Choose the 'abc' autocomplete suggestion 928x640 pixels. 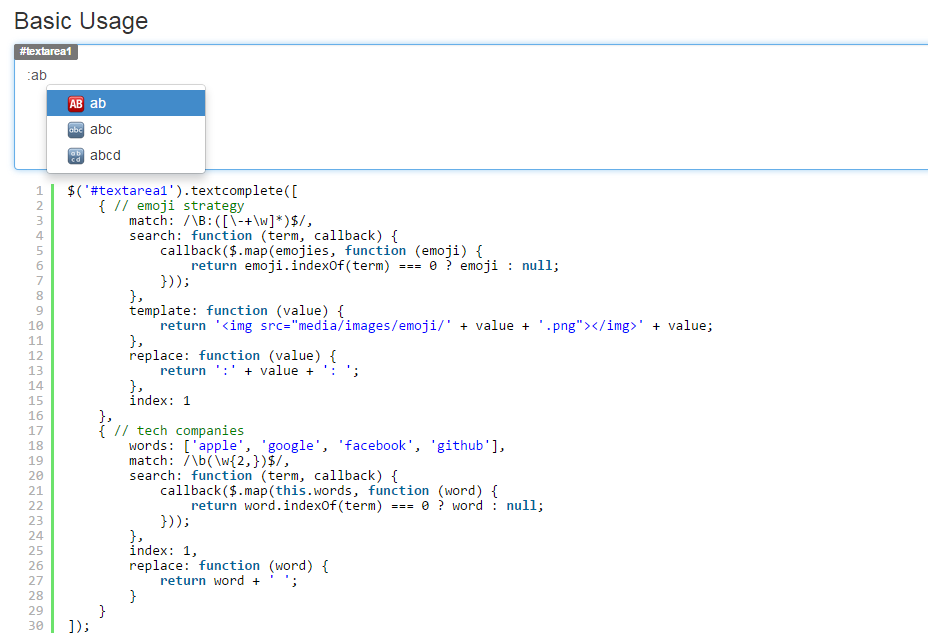pos(126,129)
